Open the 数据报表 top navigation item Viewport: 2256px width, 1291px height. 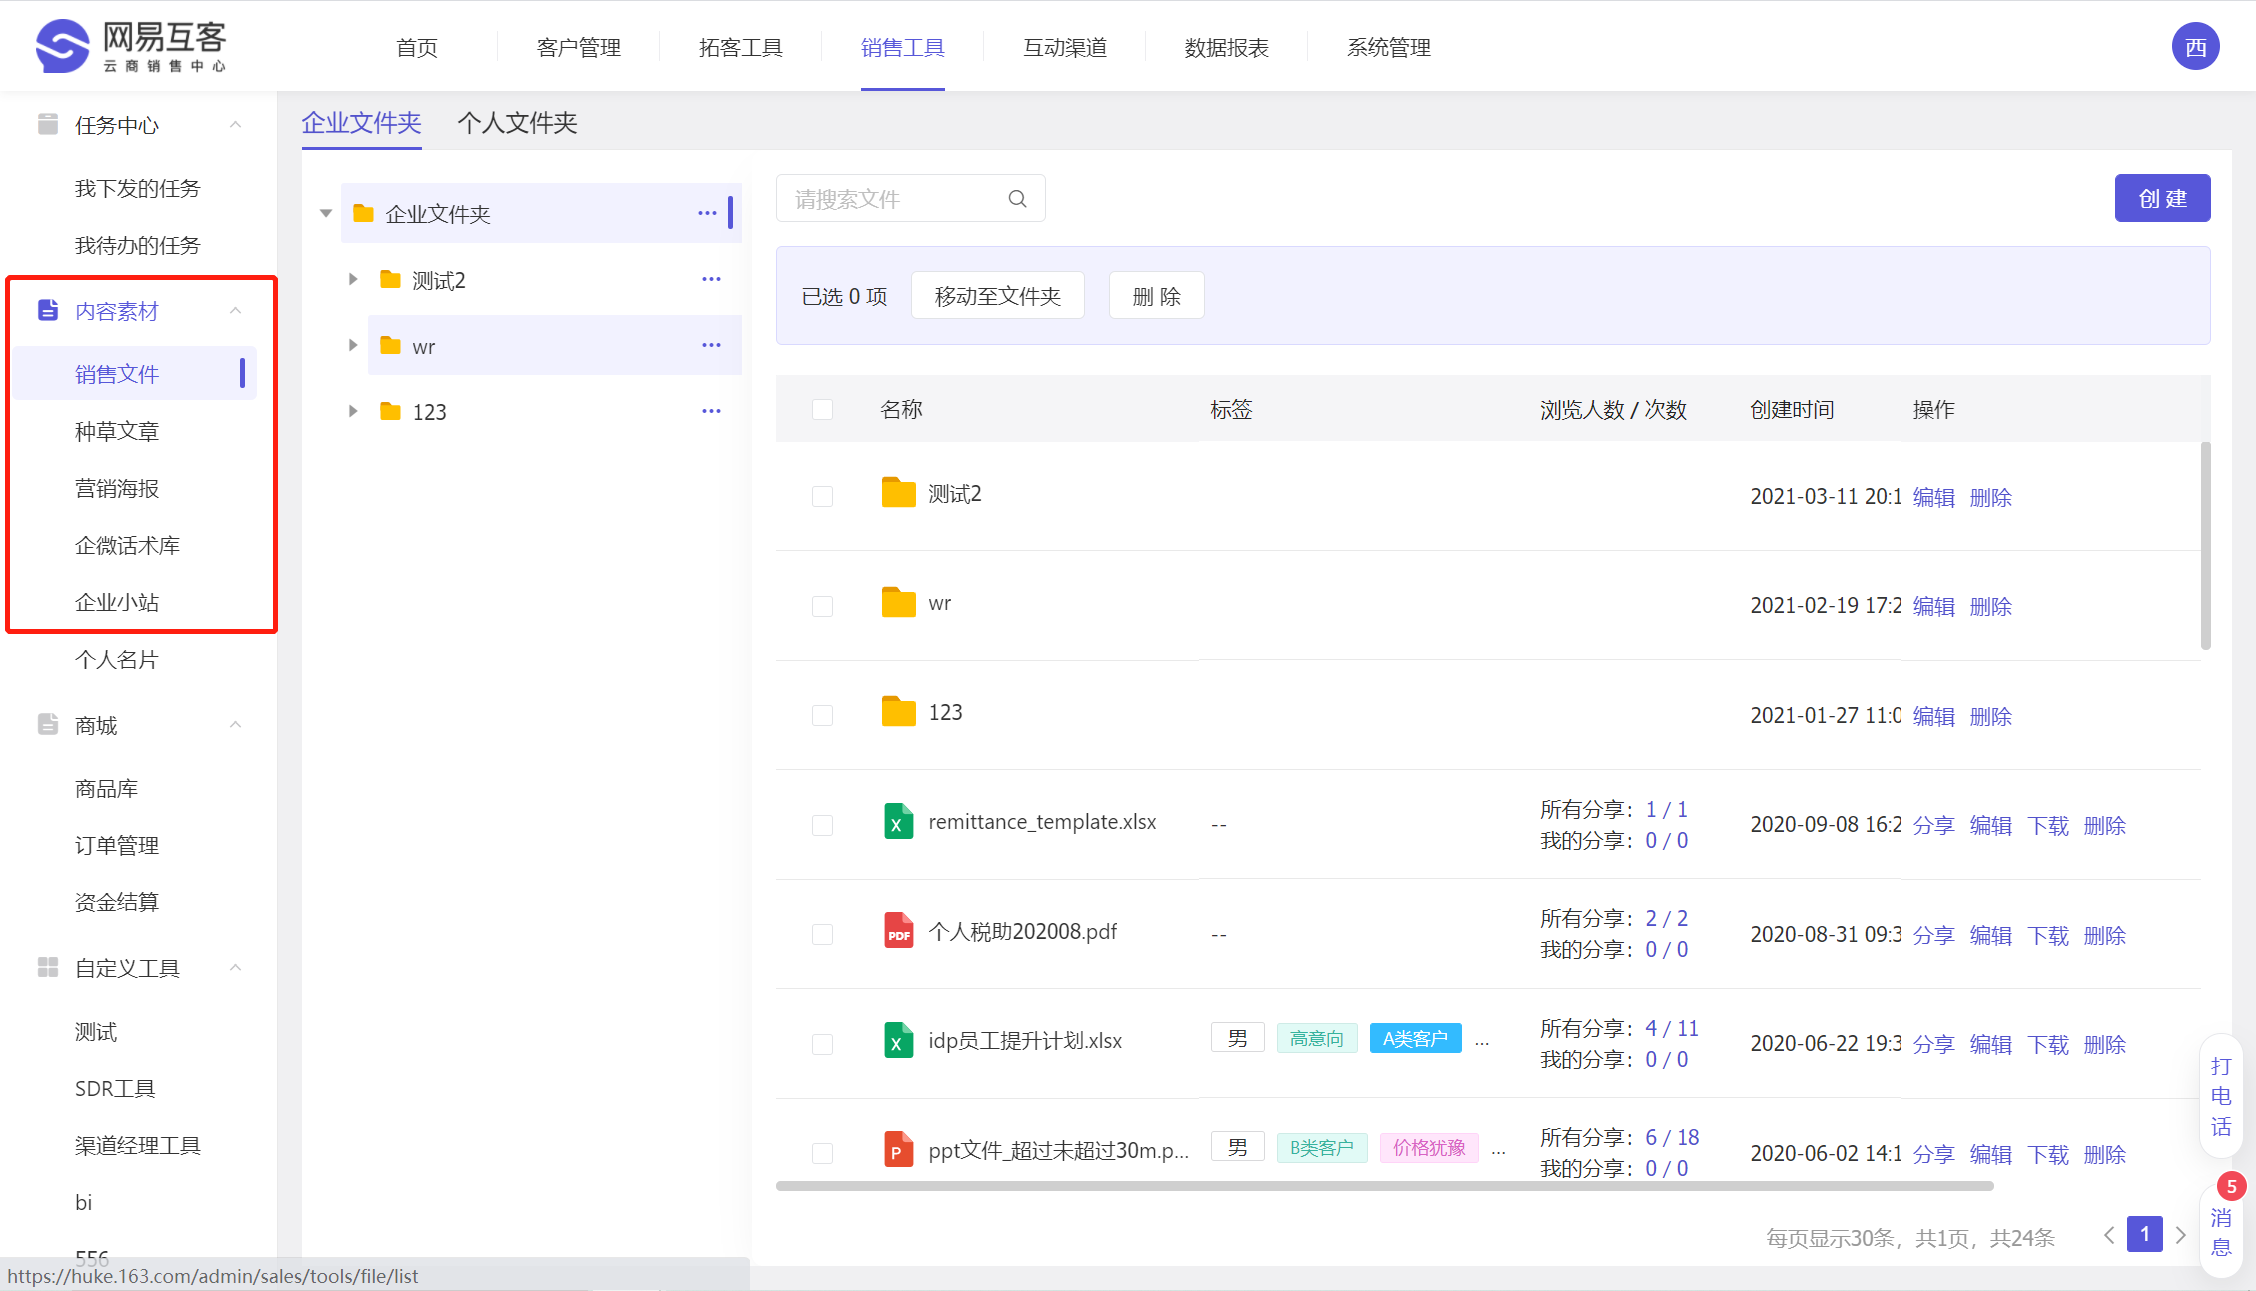coord(1226,47)
